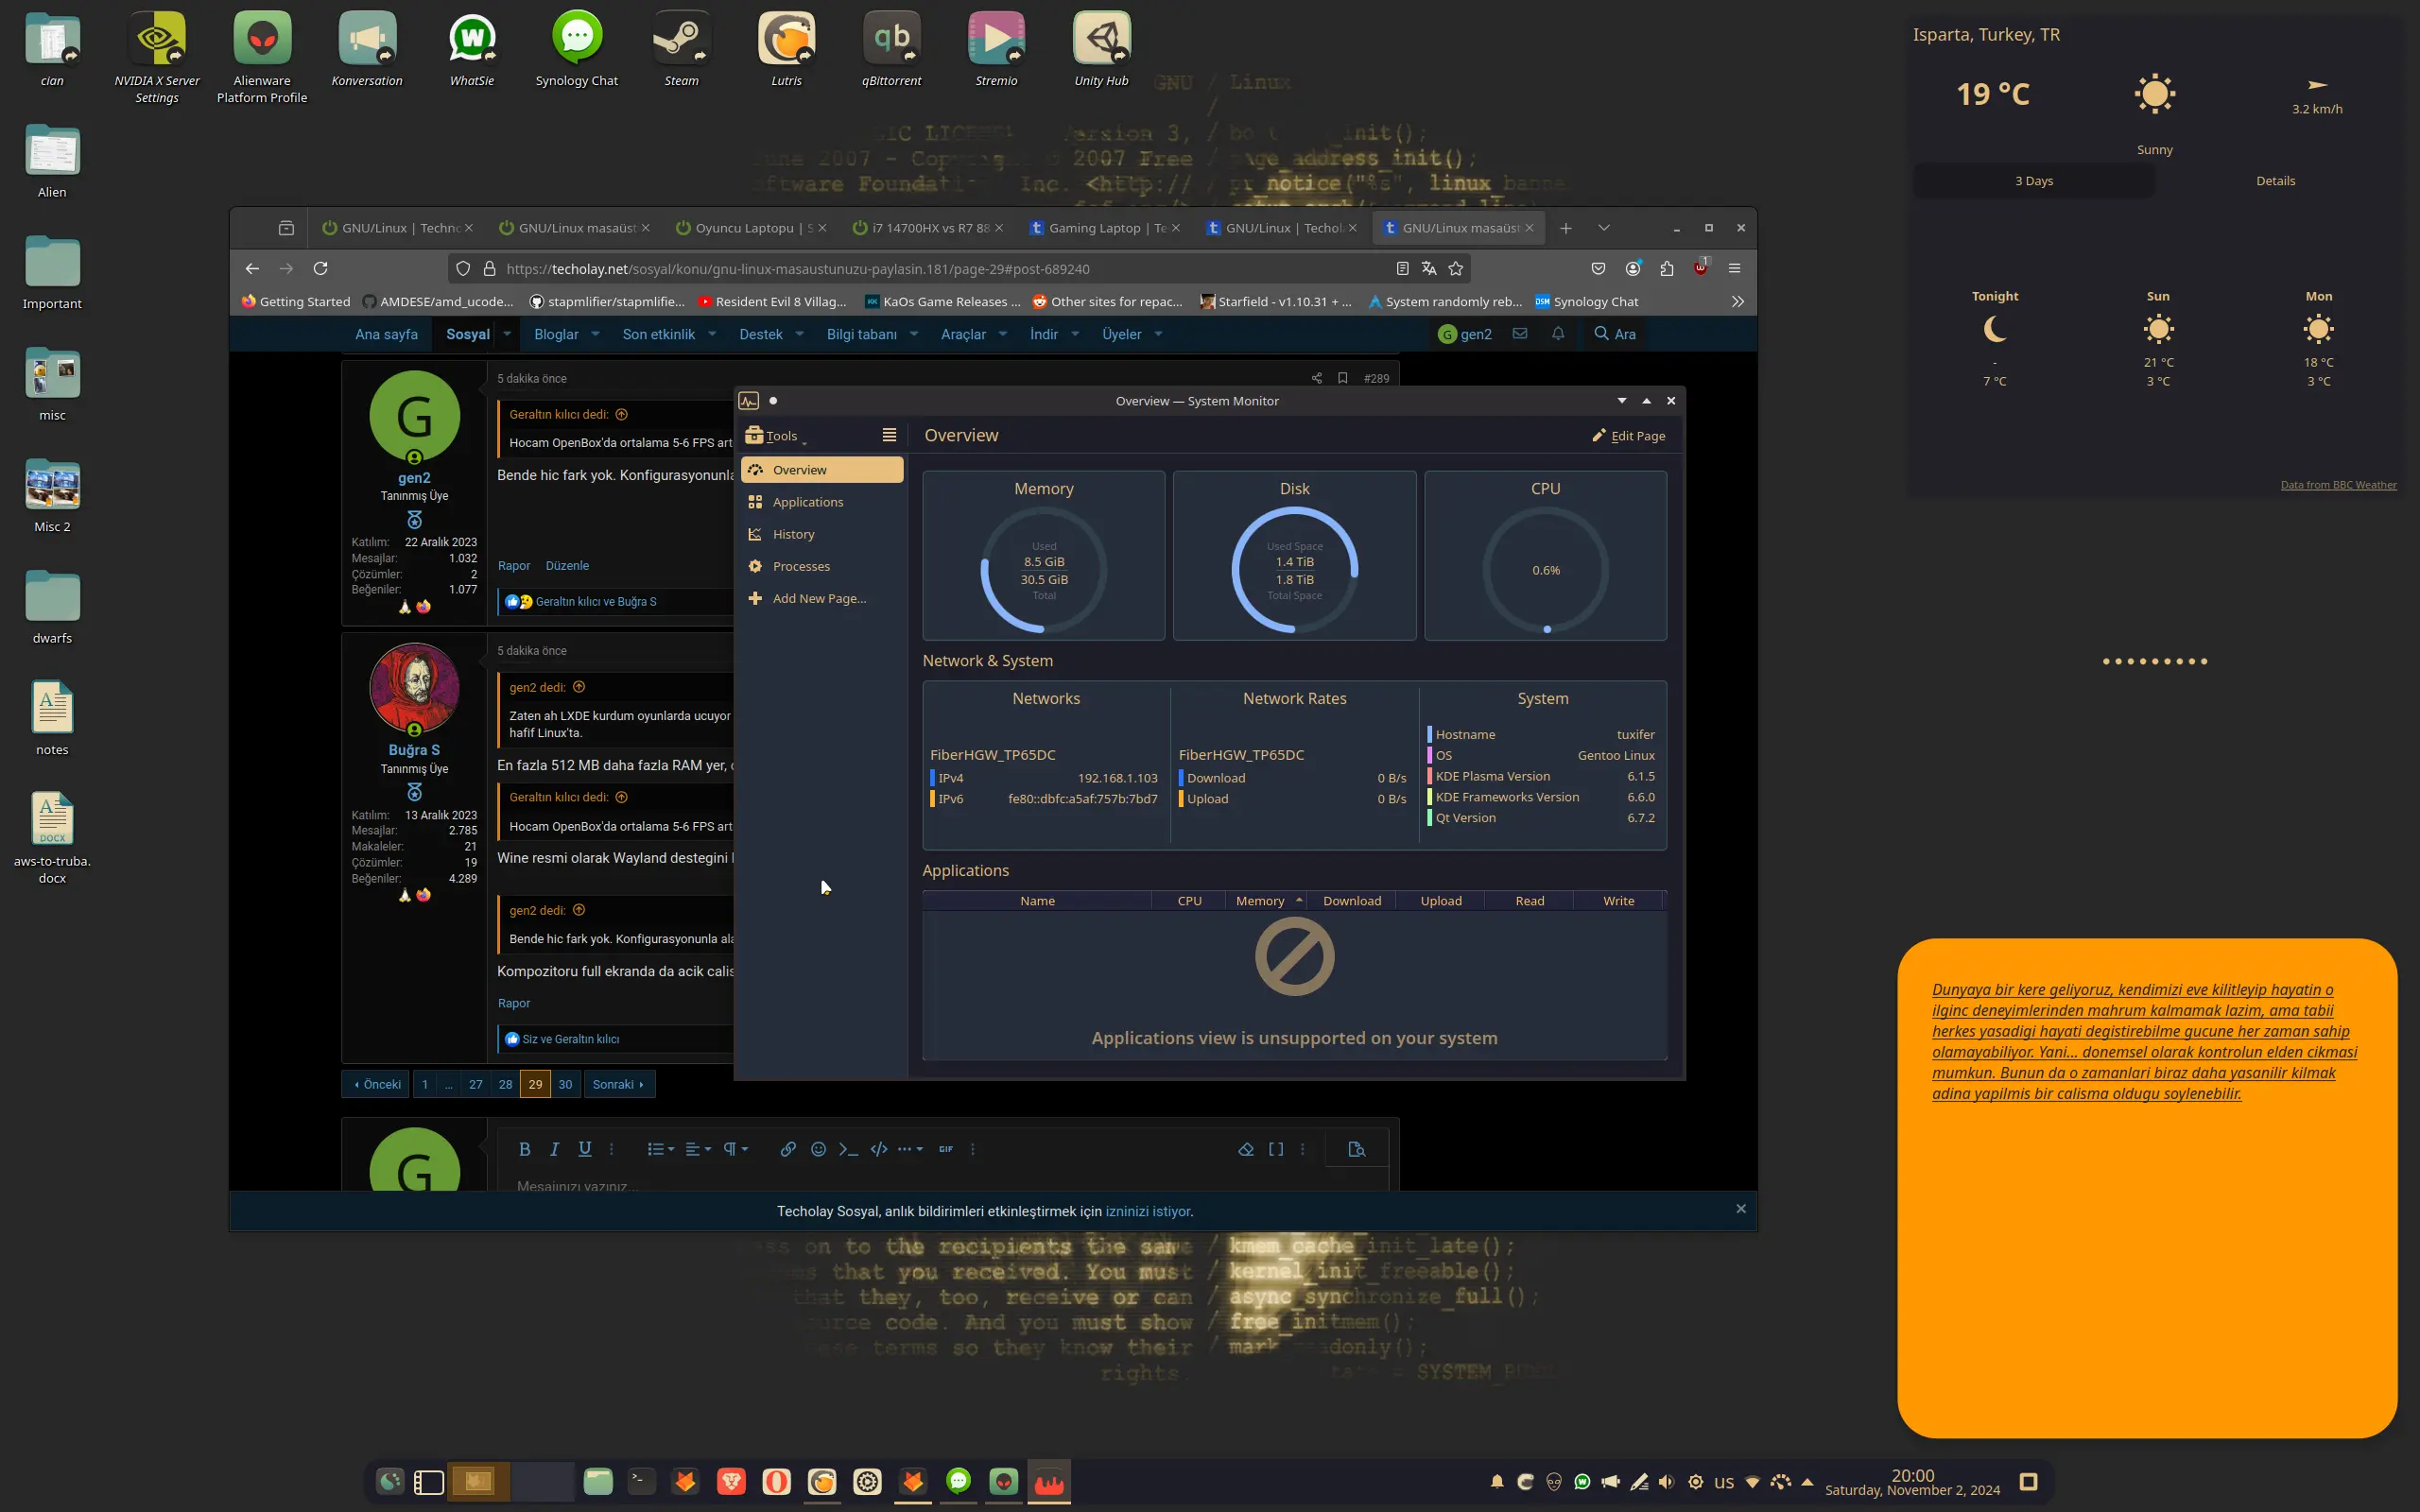Image resolution: width=2420 pixels, height=1512 pixels.
Task: Click translate page icon in address bar
Action: coord(1429,268)
